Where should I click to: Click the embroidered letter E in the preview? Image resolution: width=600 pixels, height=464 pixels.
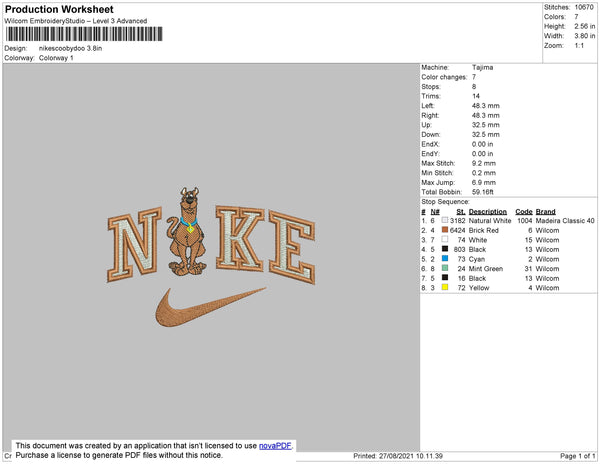(x=292, y=247)
